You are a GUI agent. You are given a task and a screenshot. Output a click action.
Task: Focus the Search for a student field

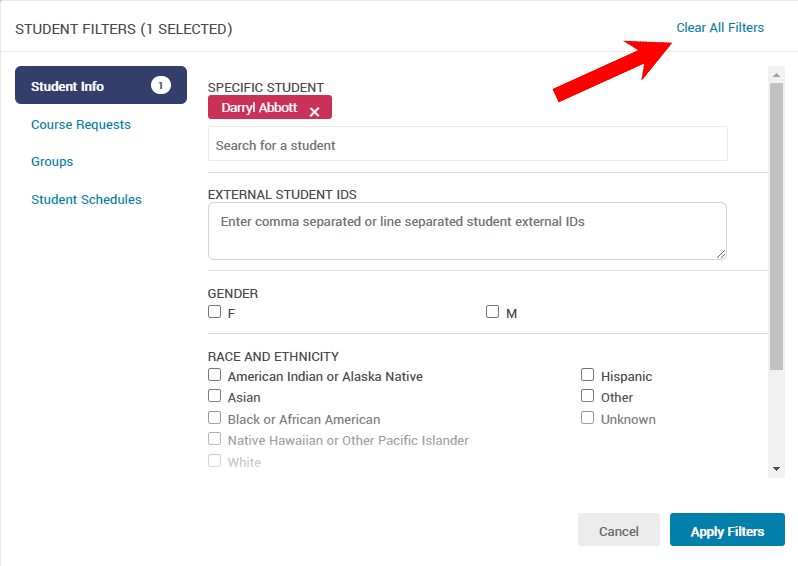point(467,145)
